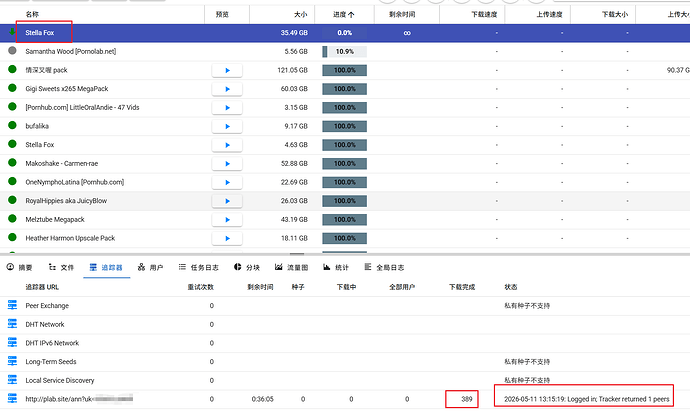Click the tracker icon beside Long-Term Seeds

click(x=12, y=361)
